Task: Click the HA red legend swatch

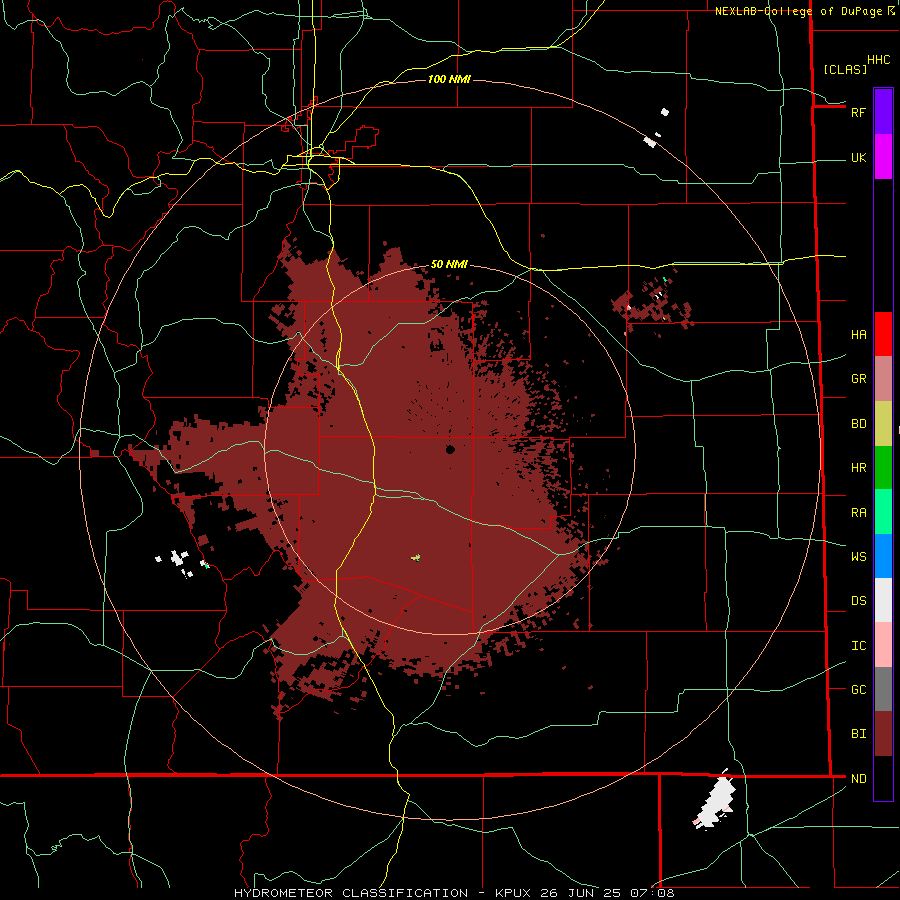Action: pos(883,334)
